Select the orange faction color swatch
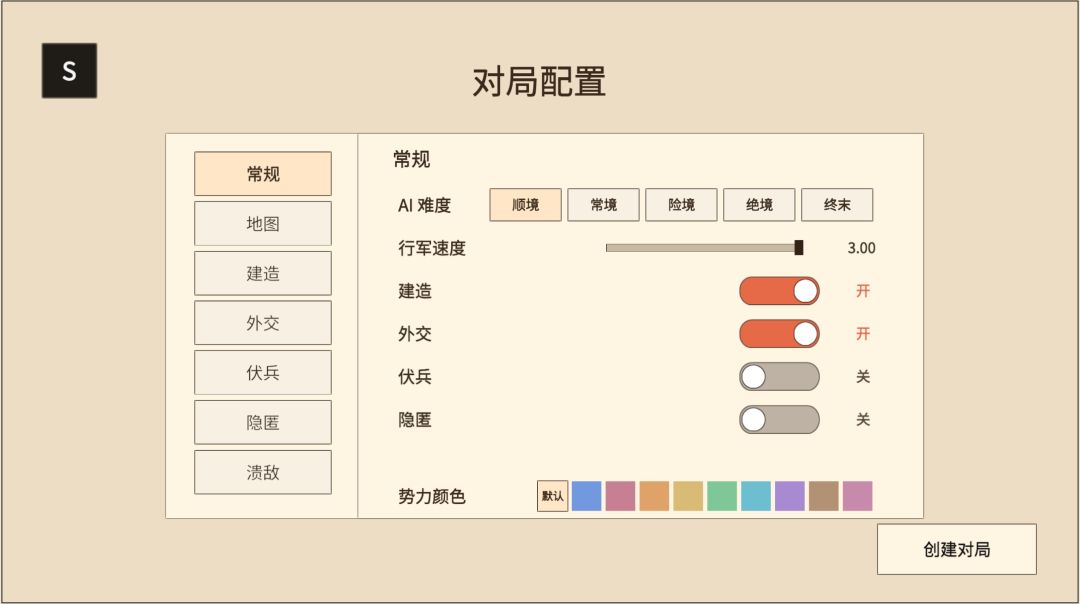The width and height of the screenshot is (1080, 604). 654,496
